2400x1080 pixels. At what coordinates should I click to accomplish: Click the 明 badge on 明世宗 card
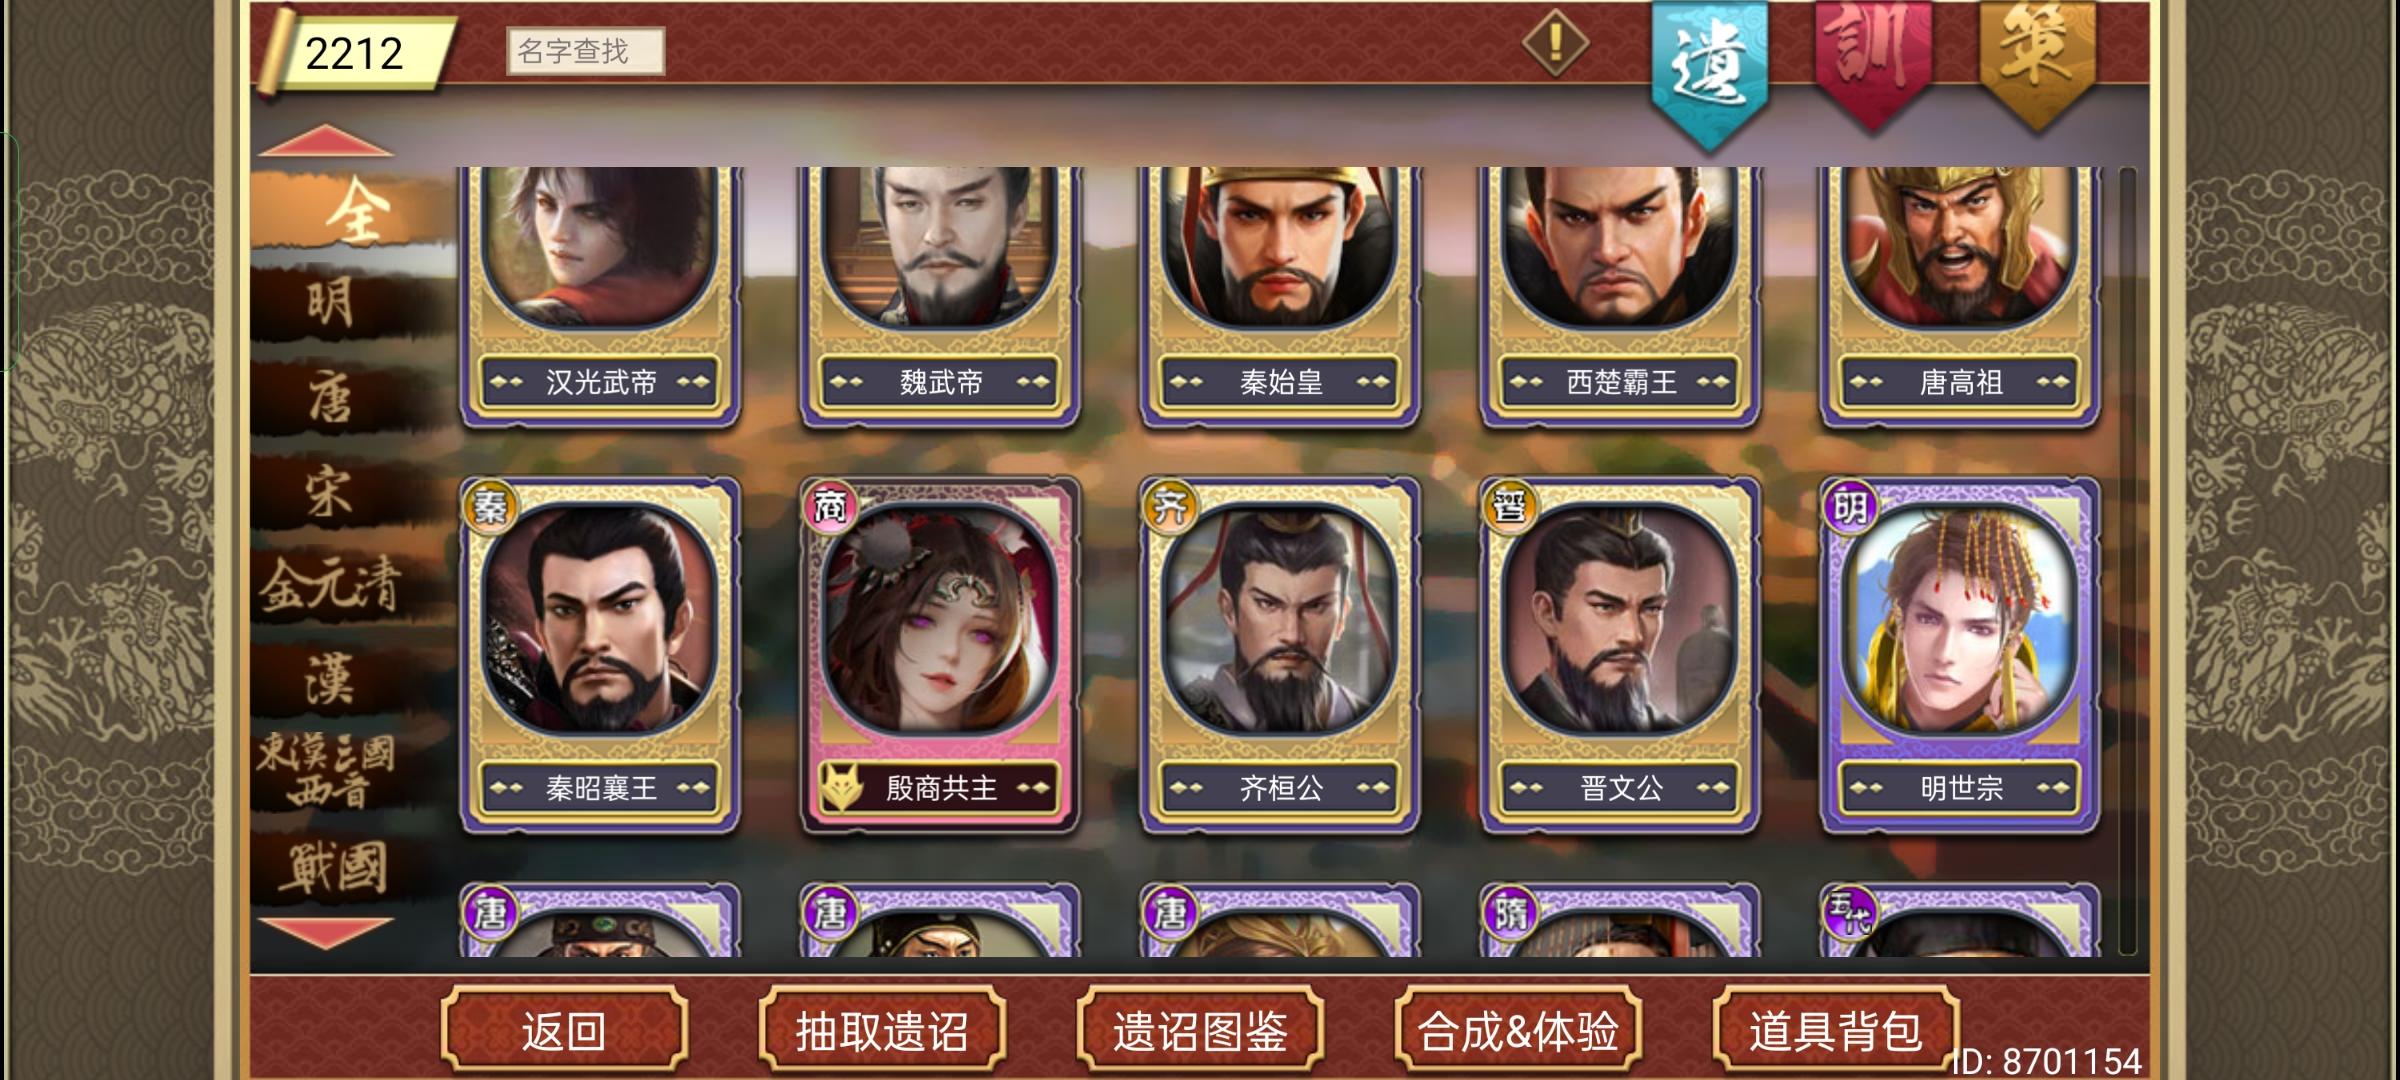click(x=1849, y=508)
